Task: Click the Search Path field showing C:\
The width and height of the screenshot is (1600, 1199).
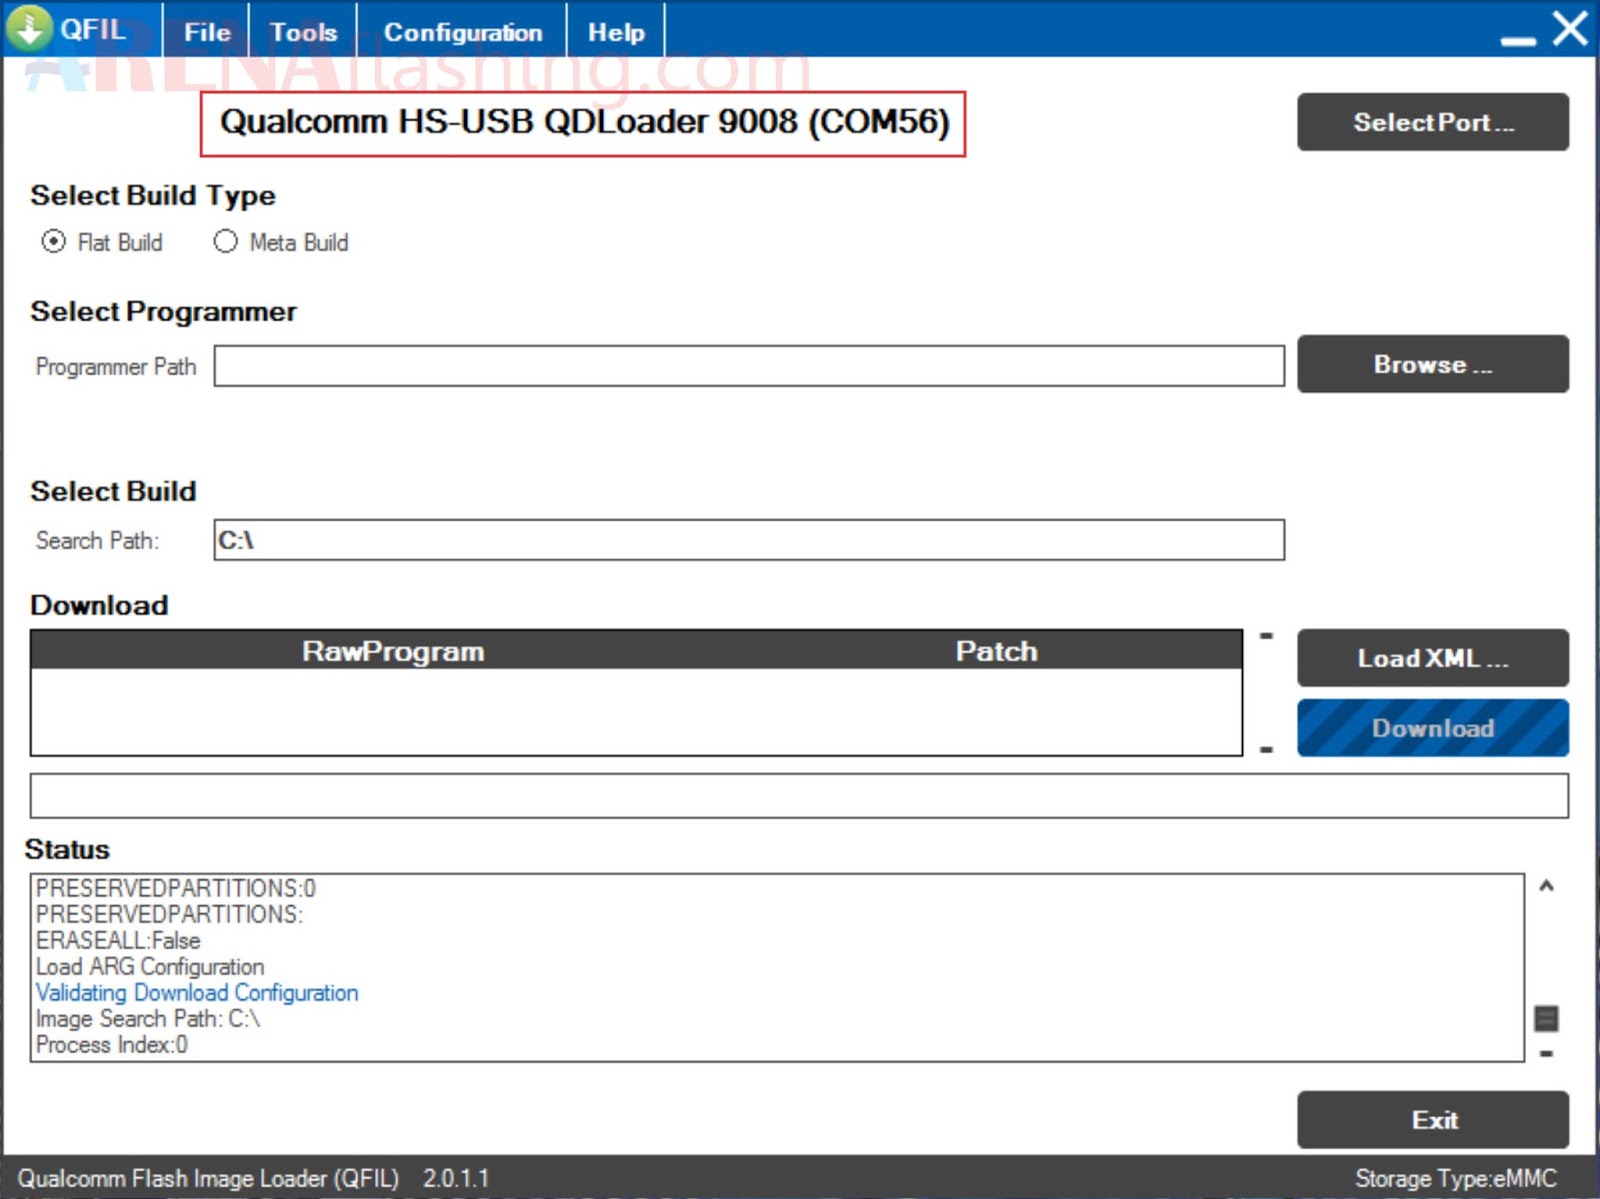Action: click(749, 540)
